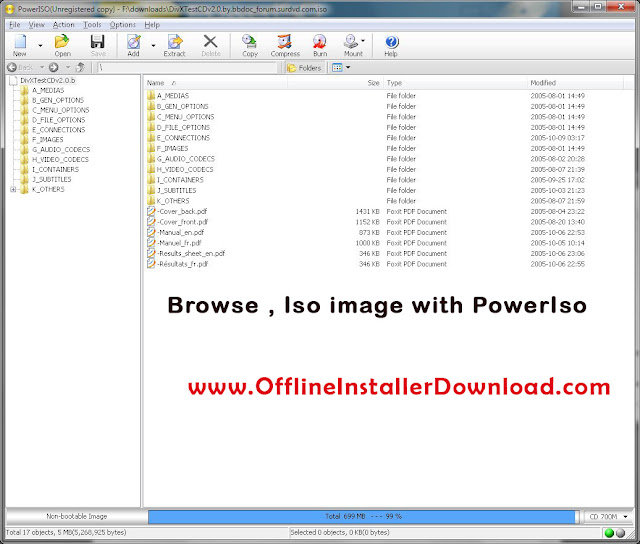Select I_CONTAINERS in the file list
This screenshot has height=544, width=640.
coord(180,180)
